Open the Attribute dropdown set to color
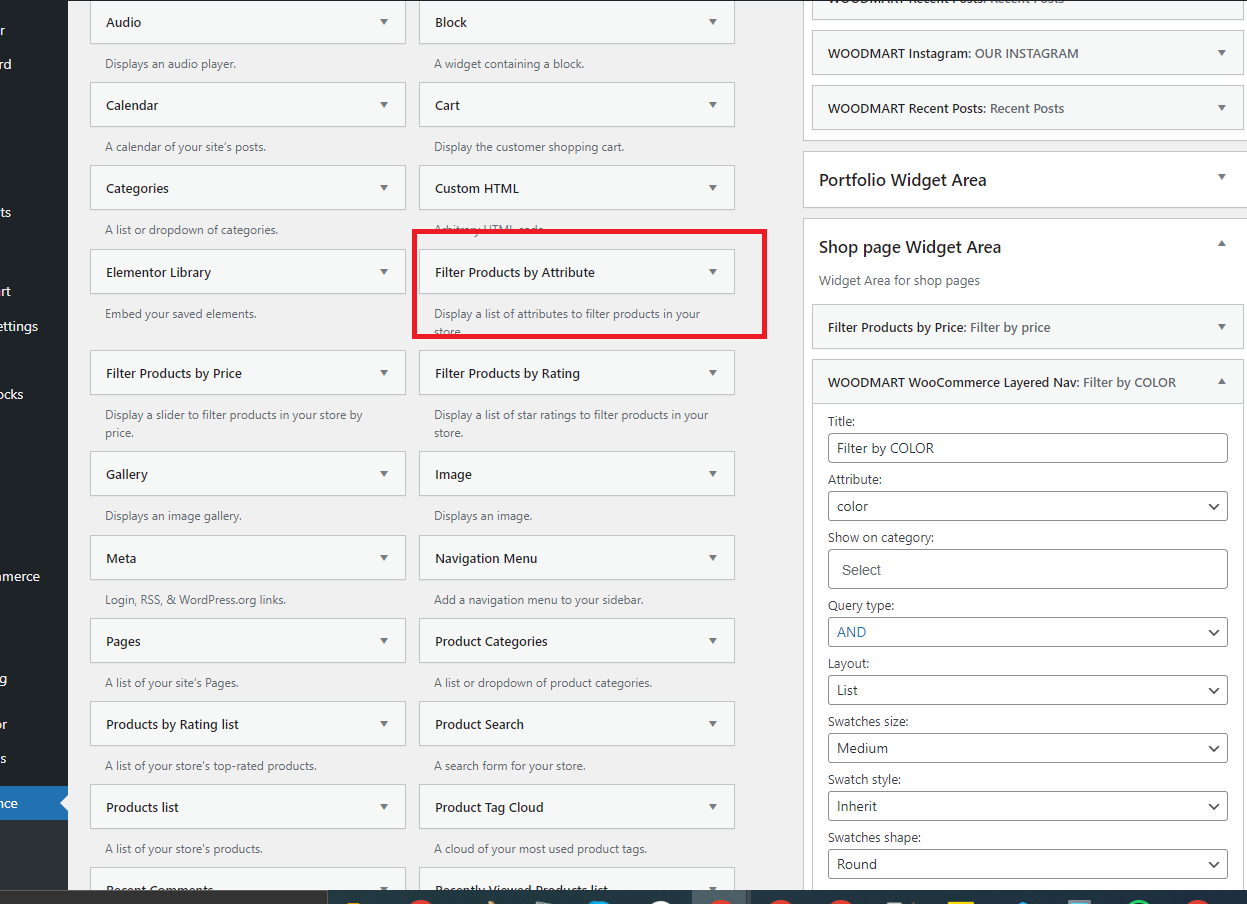1247x904 pixels. coord(1027,506)
